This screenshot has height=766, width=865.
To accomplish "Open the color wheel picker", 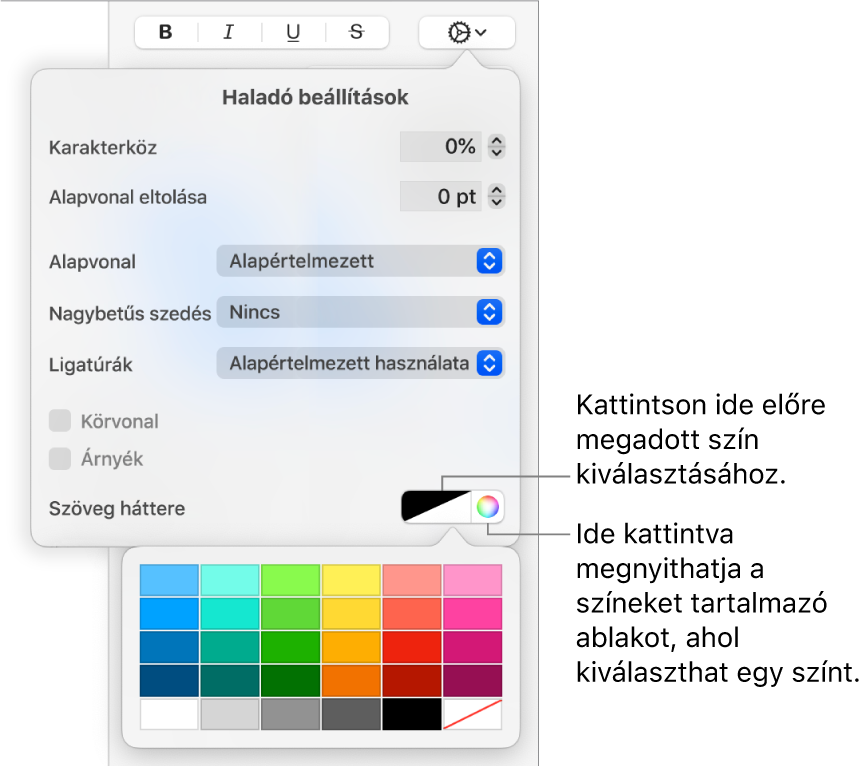I will 487,507.
